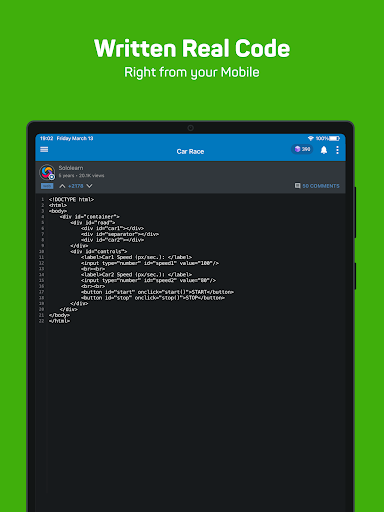Click the '</body>' code line
Screen dimensions: 384x512
coord(59,315)
